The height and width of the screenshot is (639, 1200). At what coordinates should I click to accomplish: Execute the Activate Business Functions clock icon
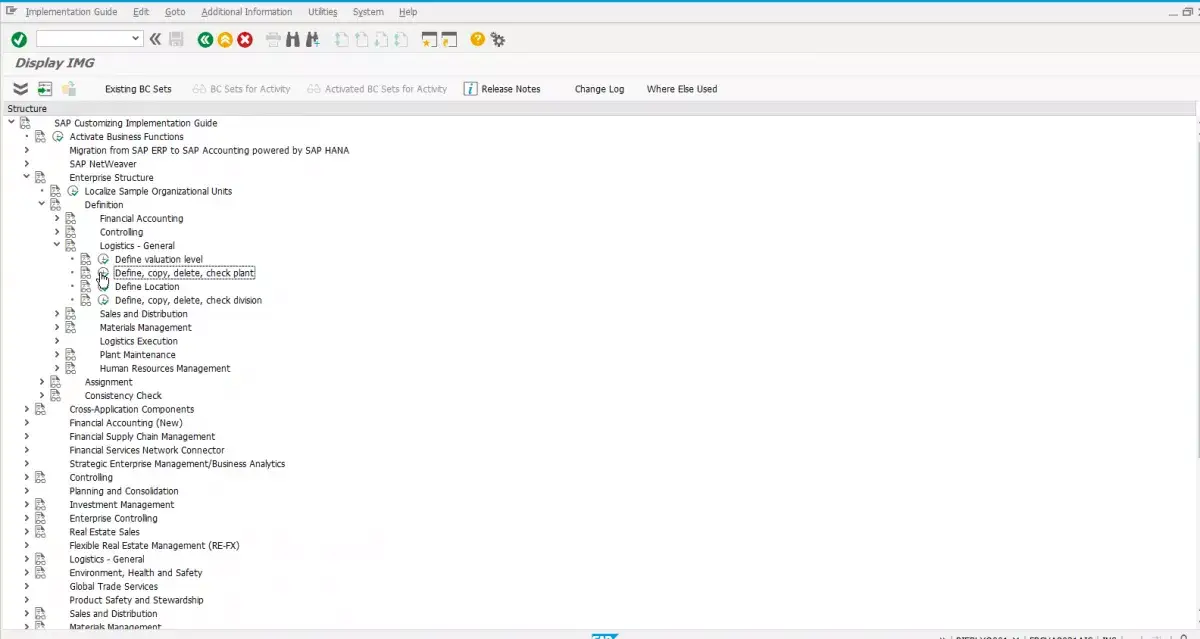58,137
